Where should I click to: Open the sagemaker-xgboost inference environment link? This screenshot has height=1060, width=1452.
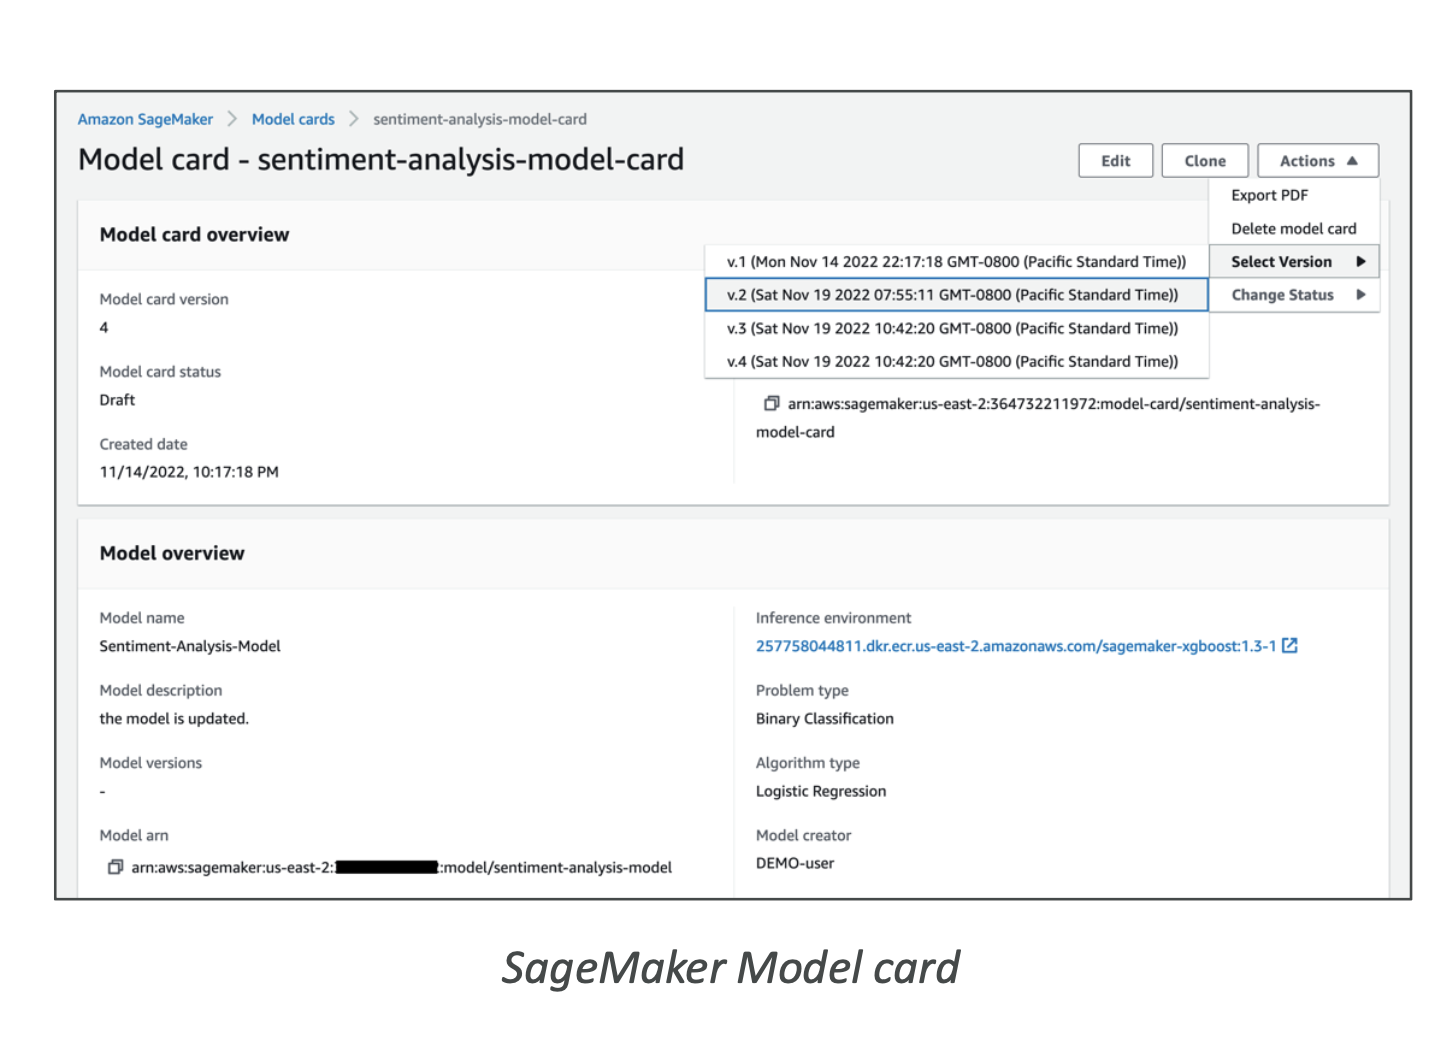[x=1015, y=646]
